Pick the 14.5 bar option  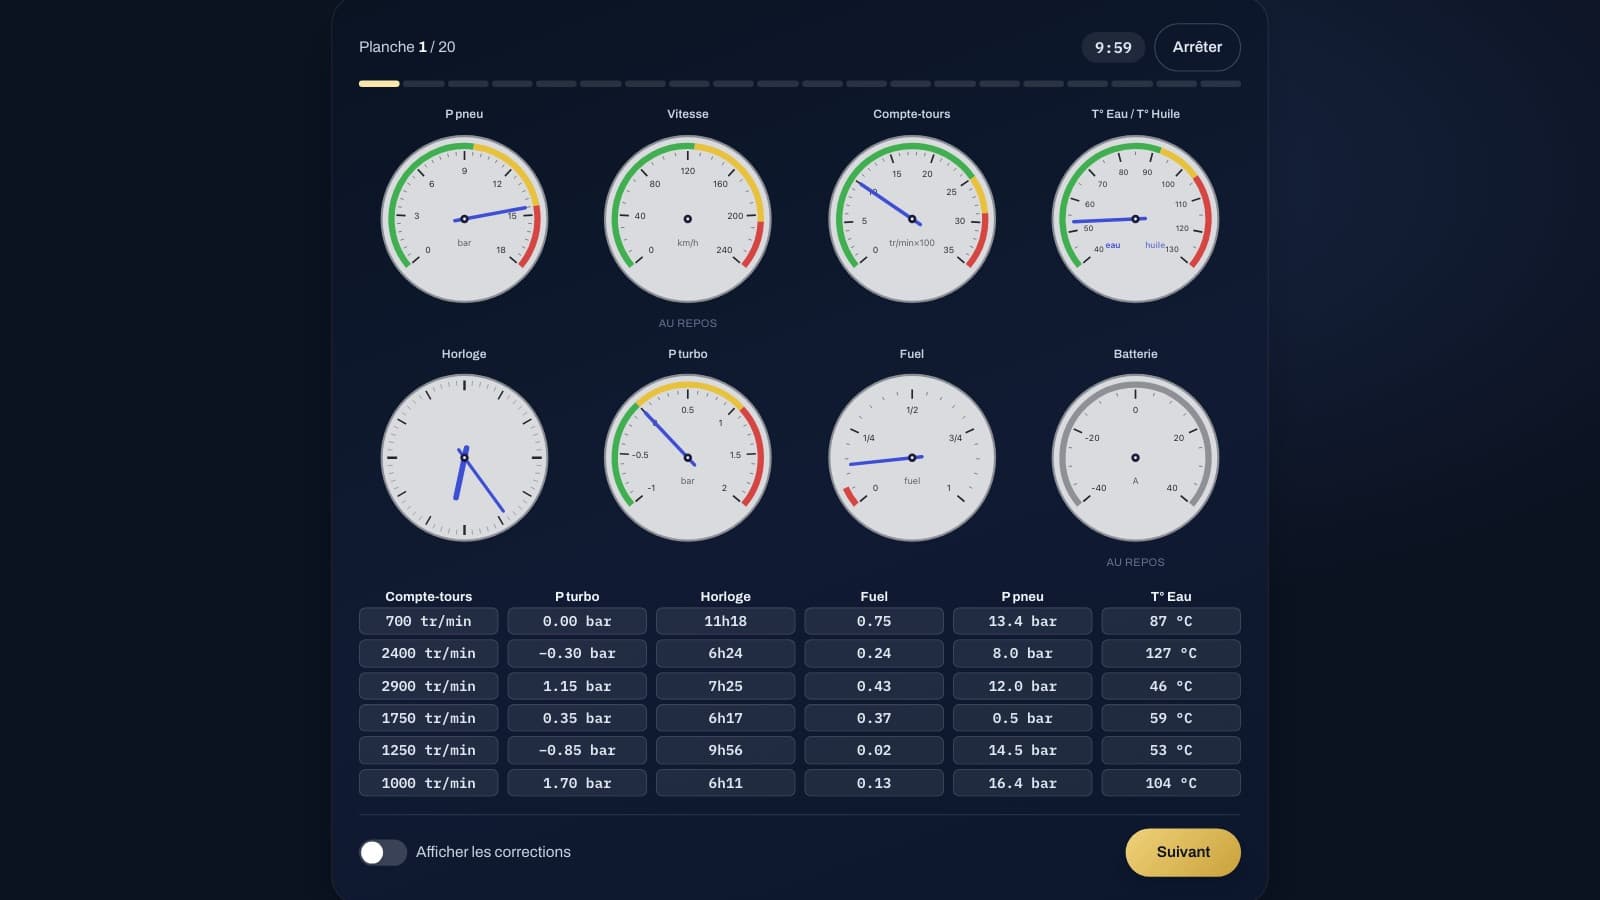(1022, 750)
